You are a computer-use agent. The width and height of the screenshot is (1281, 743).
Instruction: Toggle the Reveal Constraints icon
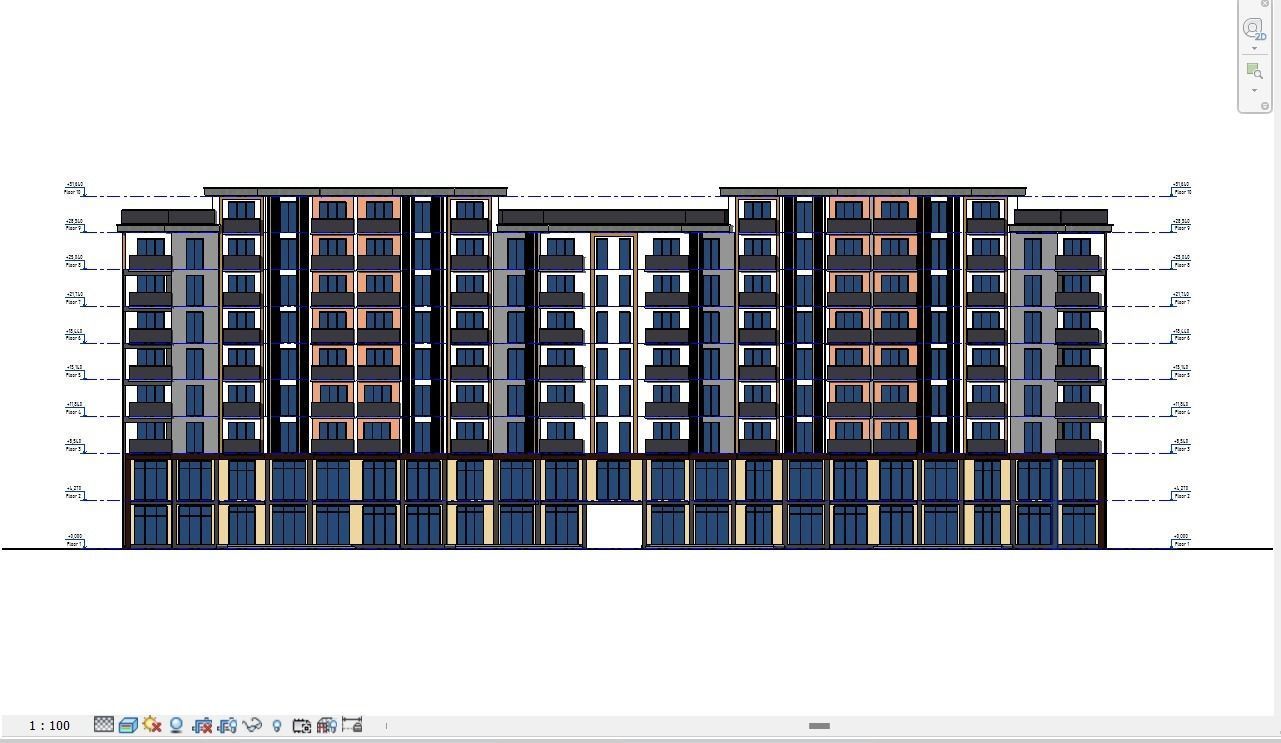click(x=351, y=725)
